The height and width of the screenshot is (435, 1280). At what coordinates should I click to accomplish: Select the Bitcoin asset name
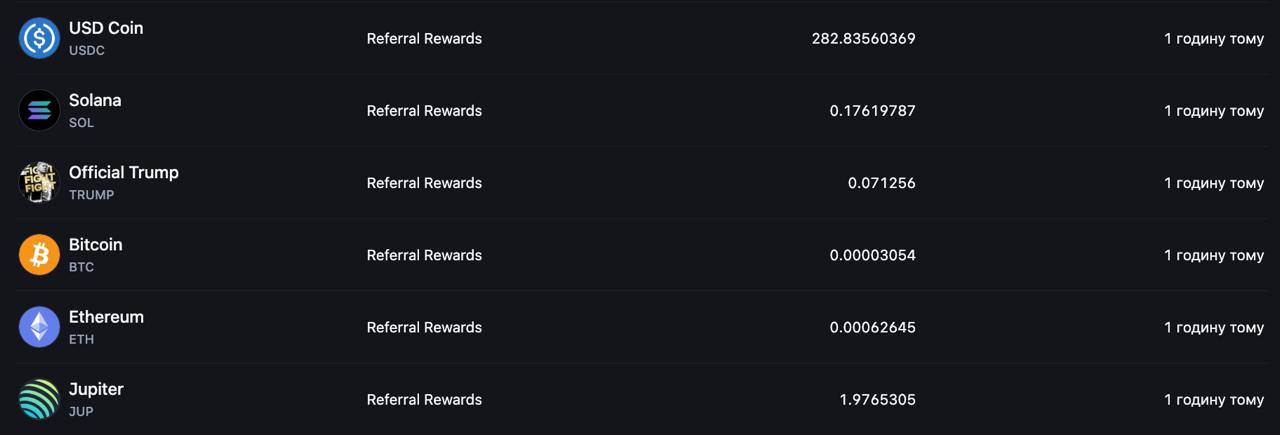(96, 244)
